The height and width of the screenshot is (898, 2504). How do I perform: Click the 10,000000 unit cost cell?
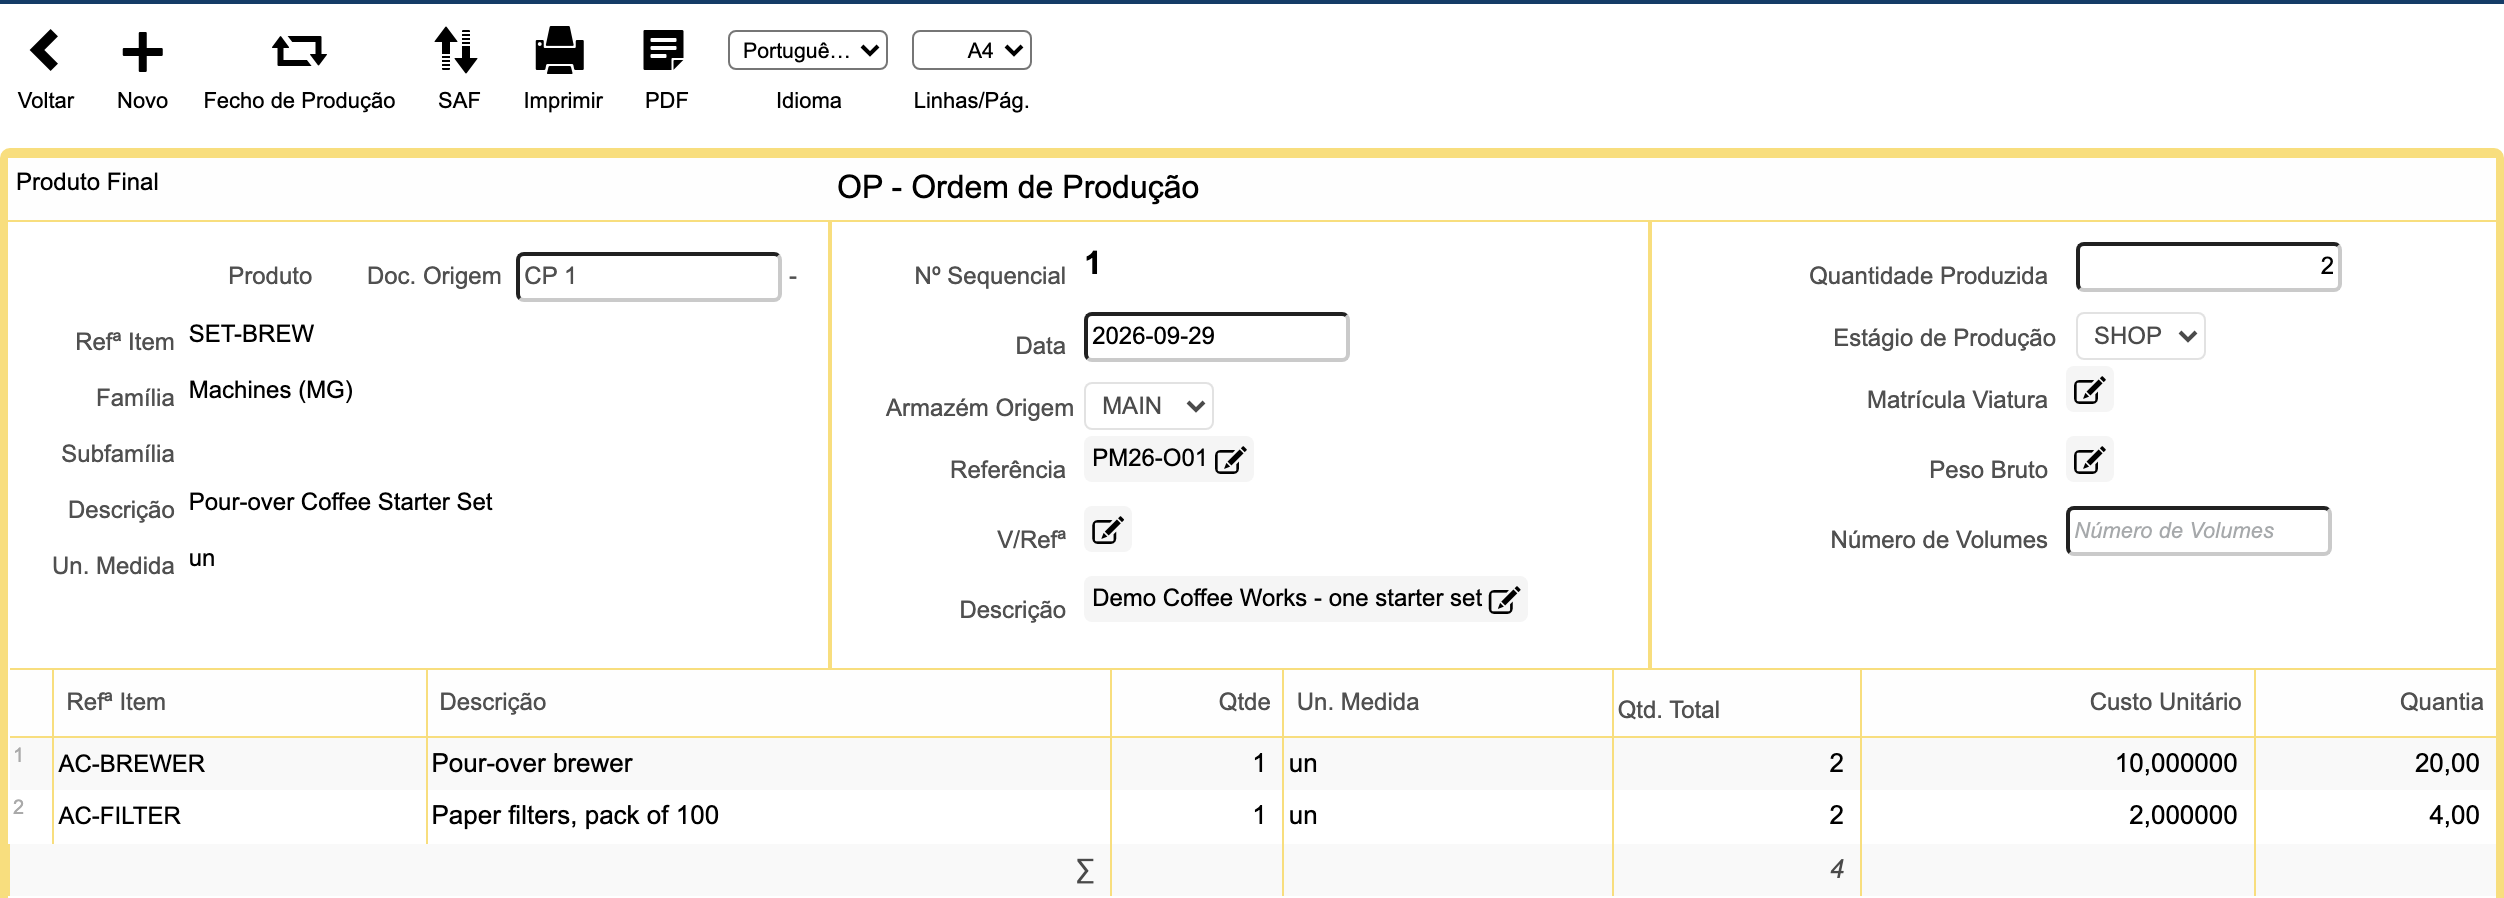coord(2058,763)
